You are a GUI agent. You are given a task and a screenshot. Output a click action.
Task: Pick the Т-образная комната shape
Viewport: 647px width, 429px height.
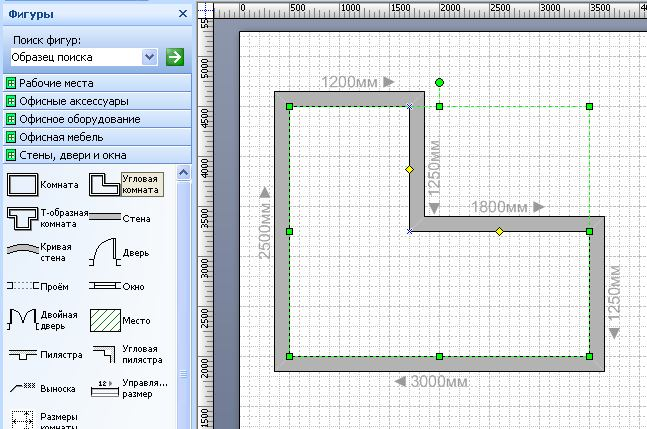47,218
